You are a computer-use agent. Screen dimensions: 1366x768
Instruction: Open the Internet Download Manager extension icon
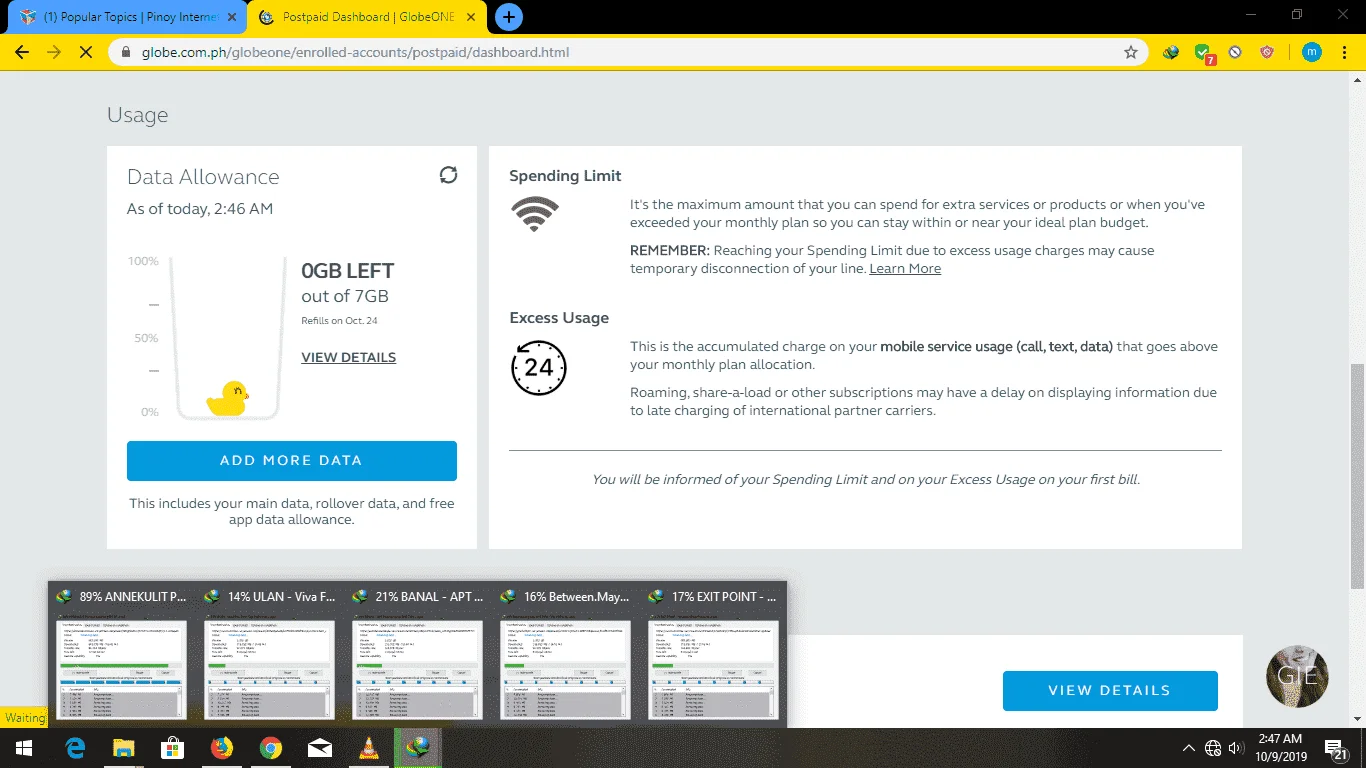pos(1171,52)
